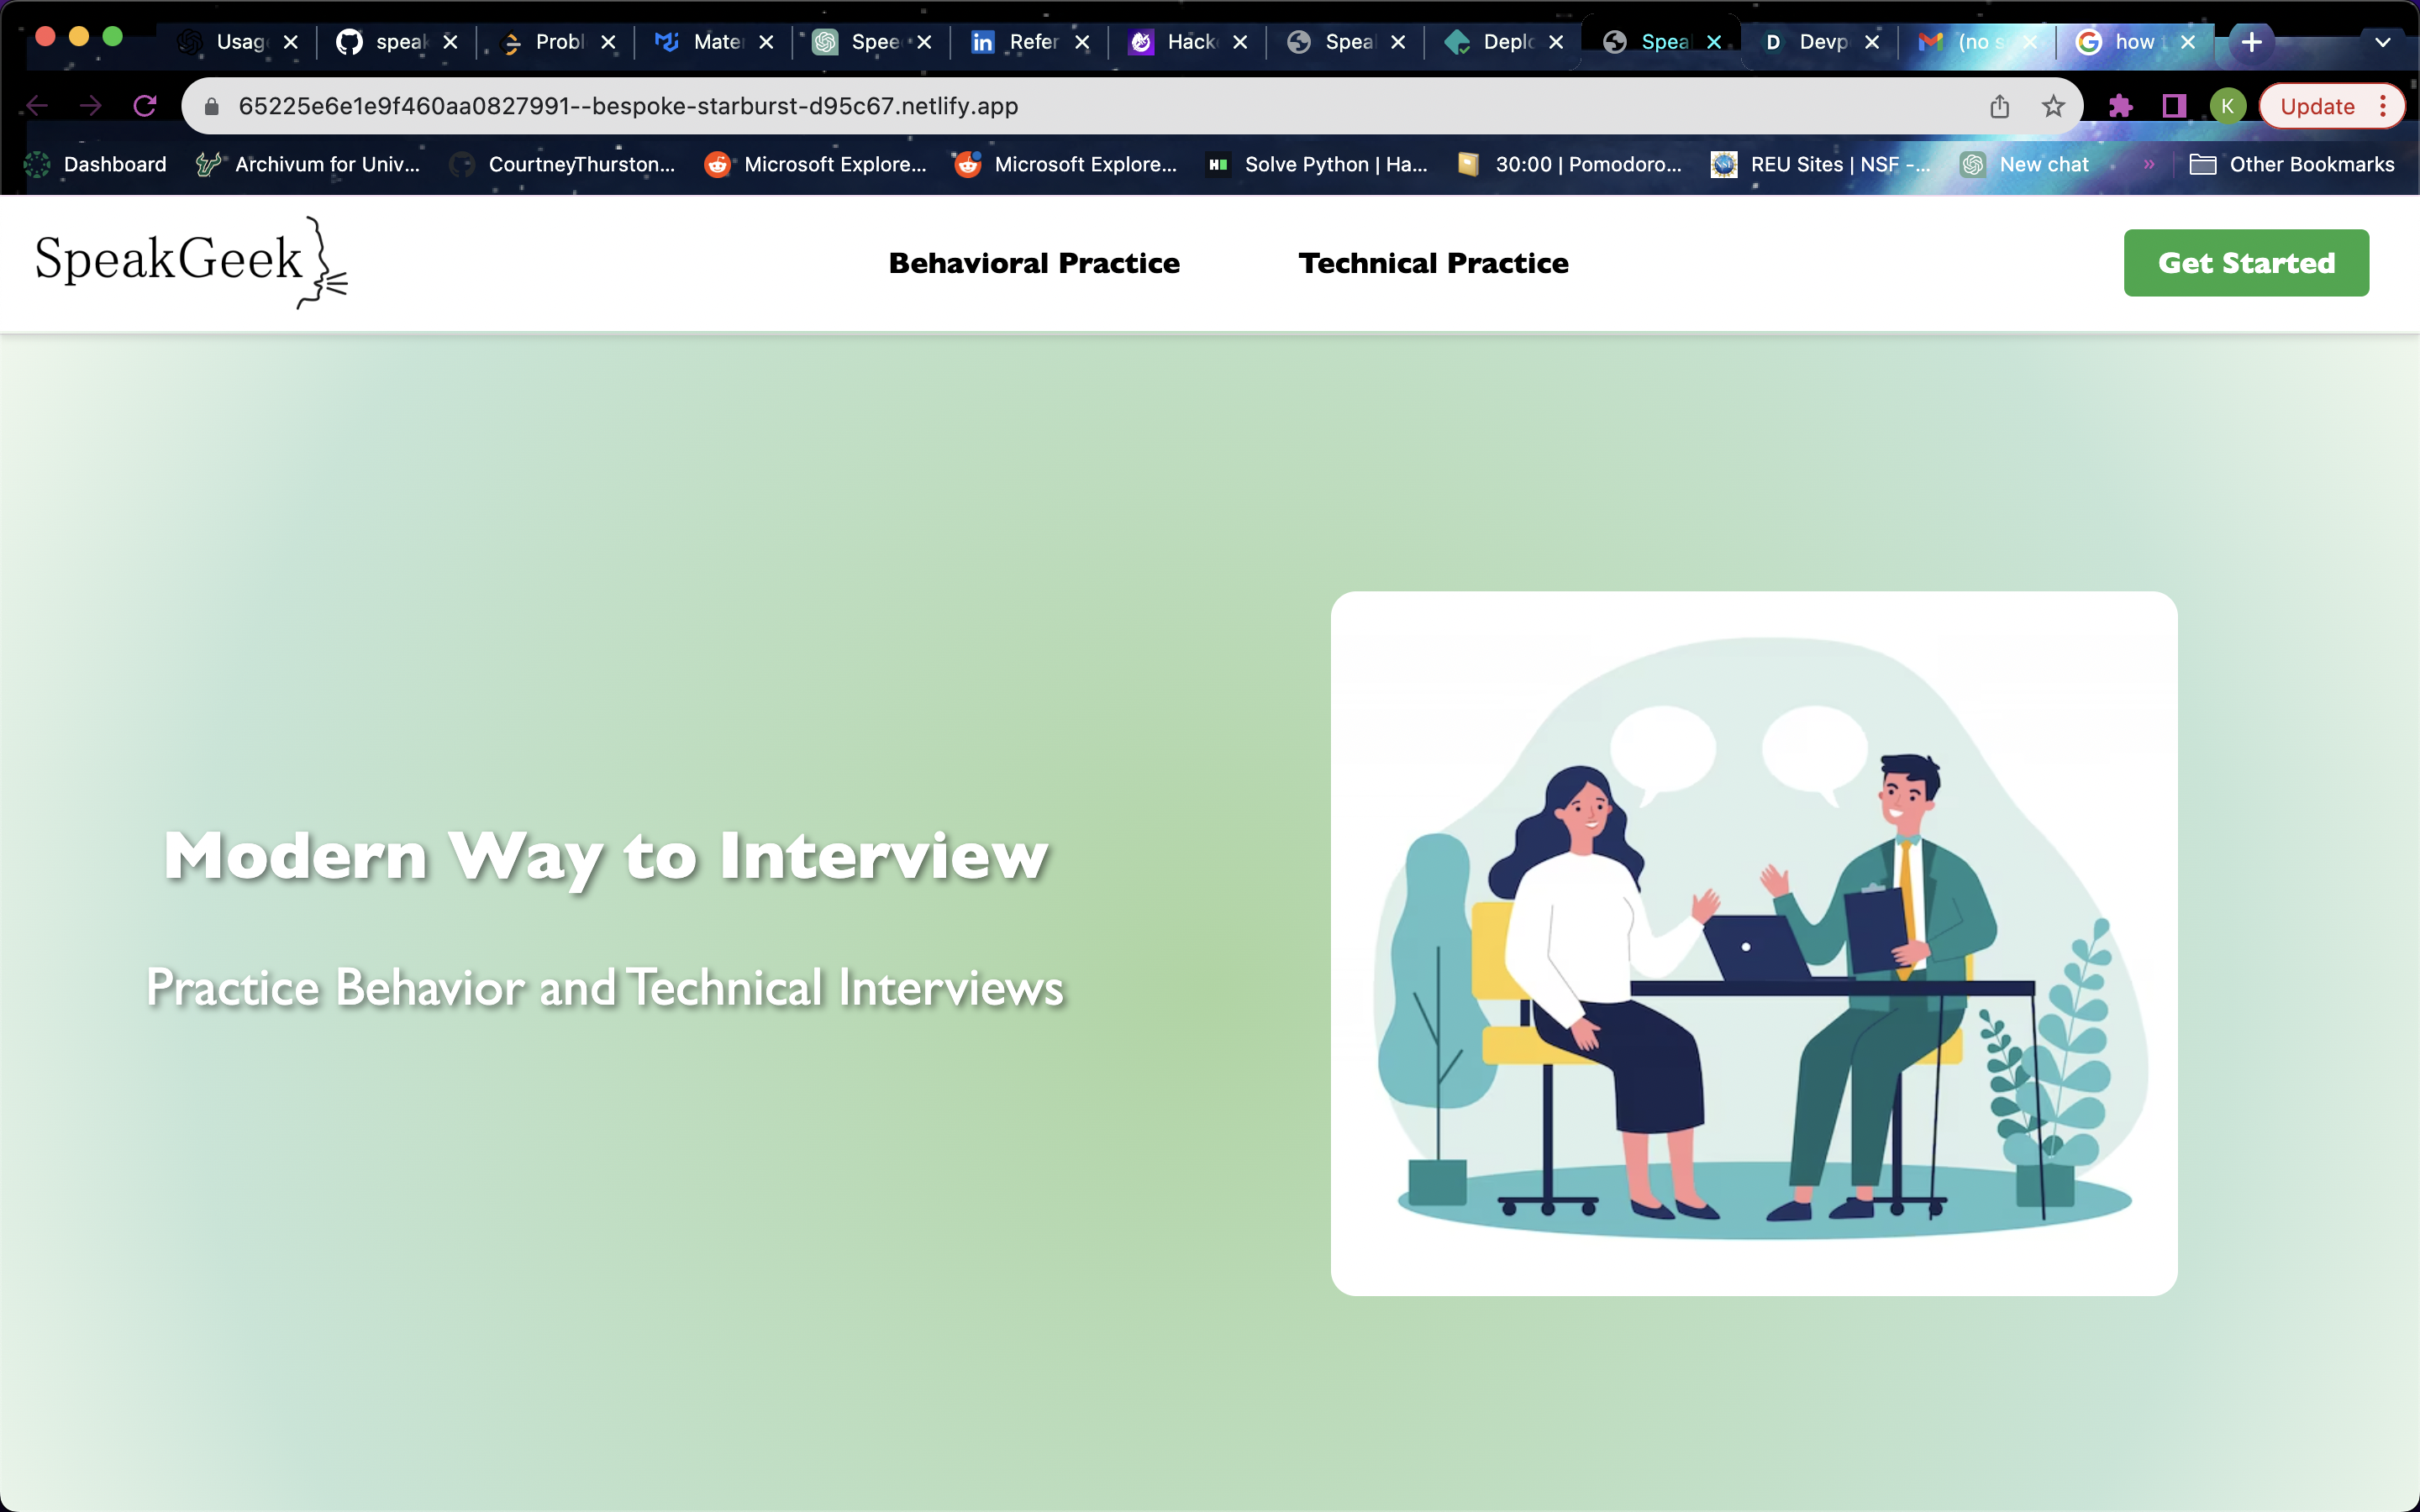Expand the tab search chevron
The width and height of the screenshot is (2420, 1512).
[x=2382, y=42]
